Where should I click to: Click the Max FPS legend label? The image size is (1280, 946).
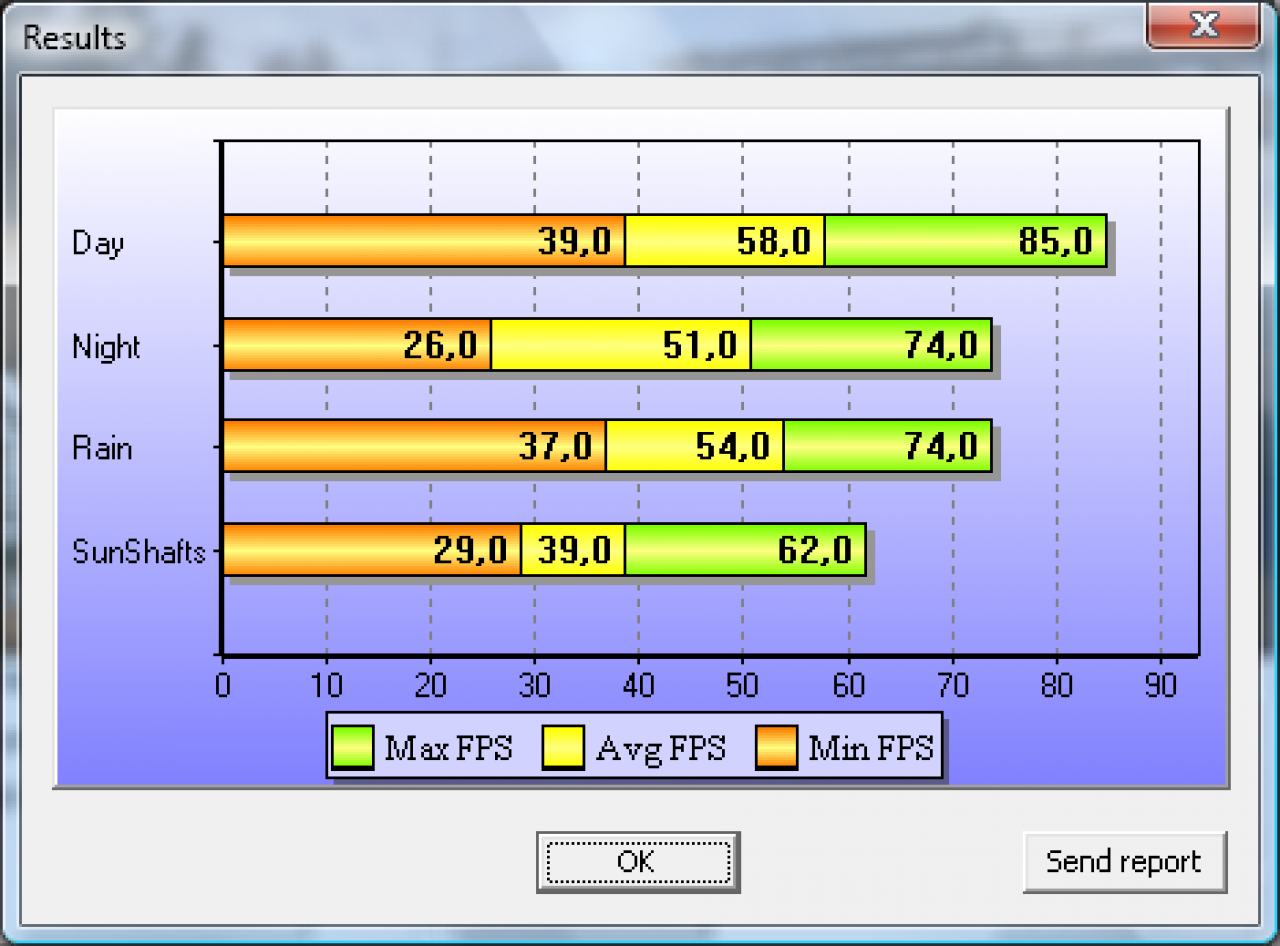click(449, 748)
